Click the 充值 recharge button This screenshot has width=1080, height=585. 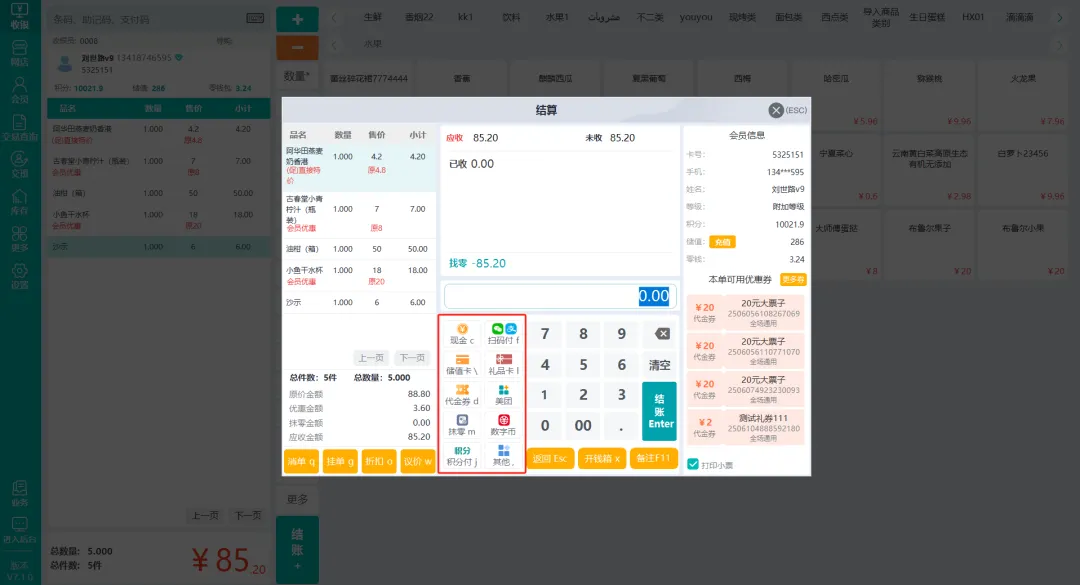click(x=723, y=242)
